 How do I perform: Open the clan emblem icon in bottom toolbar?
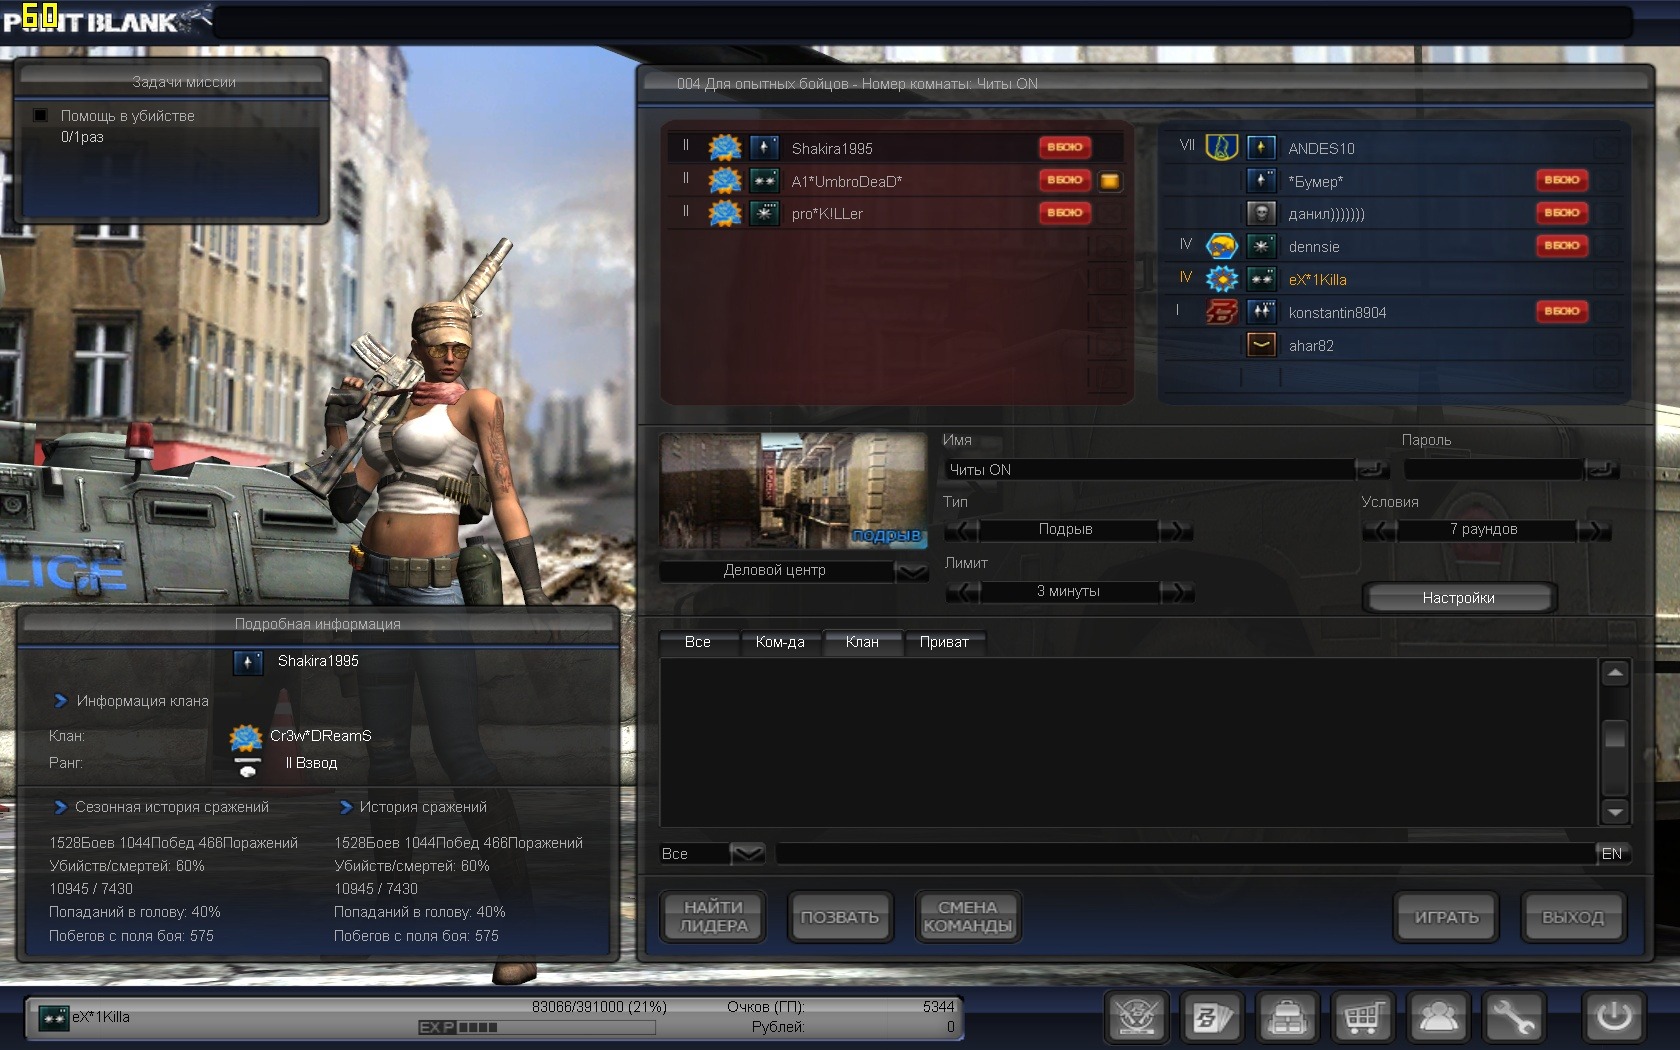(1136, 1018)
